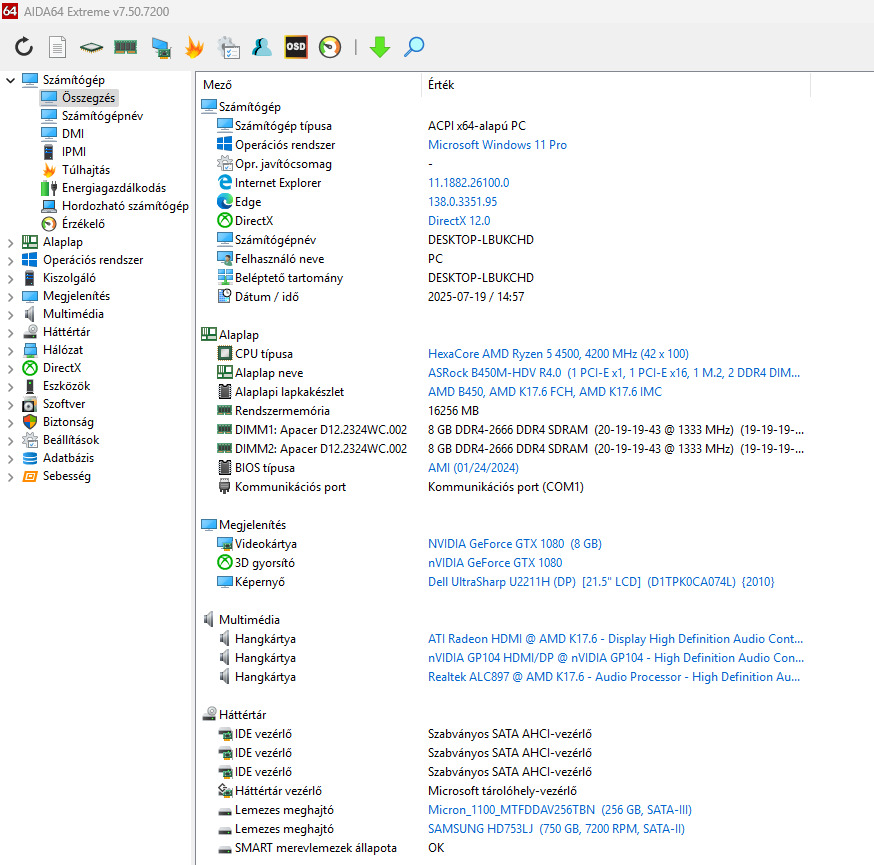
Task: Open the NVIDIA GeForce GTX 1080 (8 GB) link
Action: tap(514, 544)
